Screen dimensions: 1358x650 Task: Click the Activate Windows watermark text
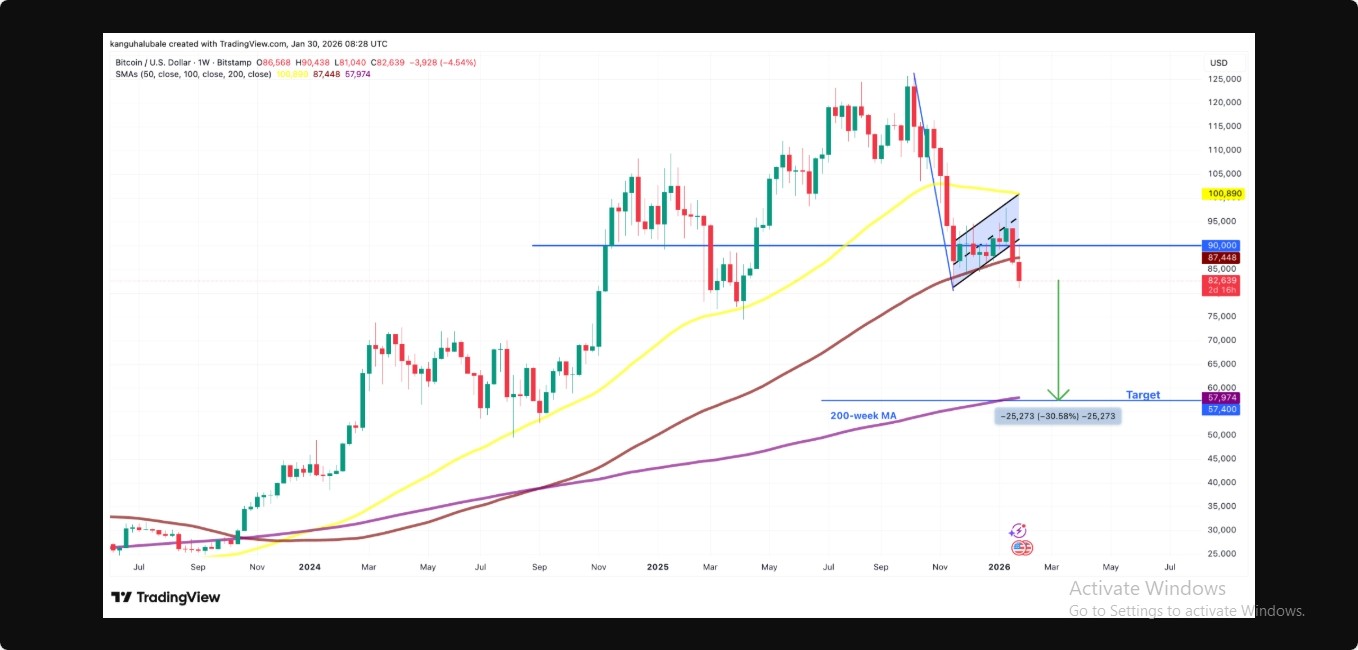(x=1147, y=588)
